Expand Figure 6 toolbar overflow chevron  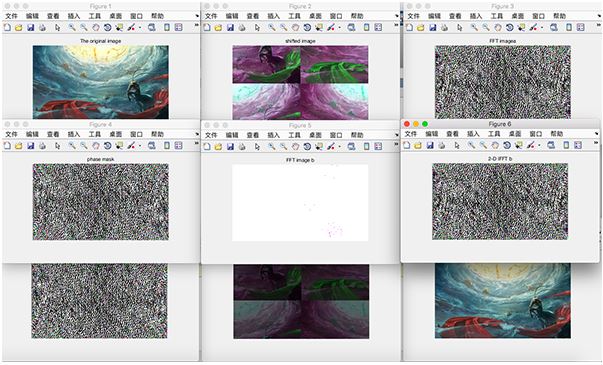point(596,142)
